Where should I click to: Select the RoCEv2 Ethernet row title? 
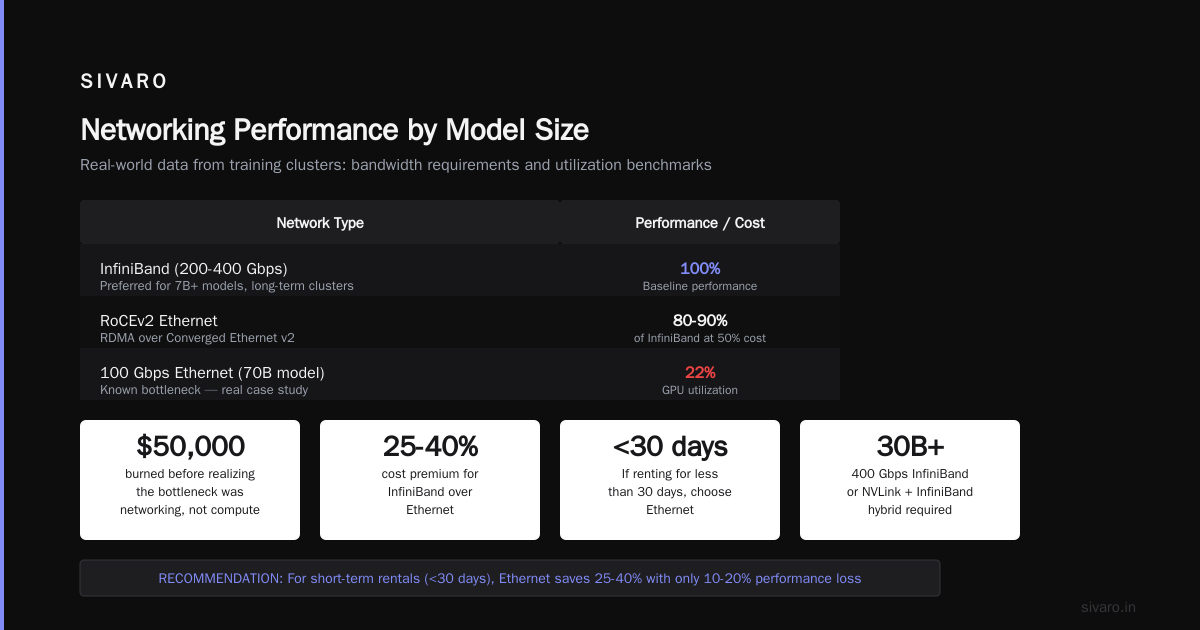coord(159,321)
